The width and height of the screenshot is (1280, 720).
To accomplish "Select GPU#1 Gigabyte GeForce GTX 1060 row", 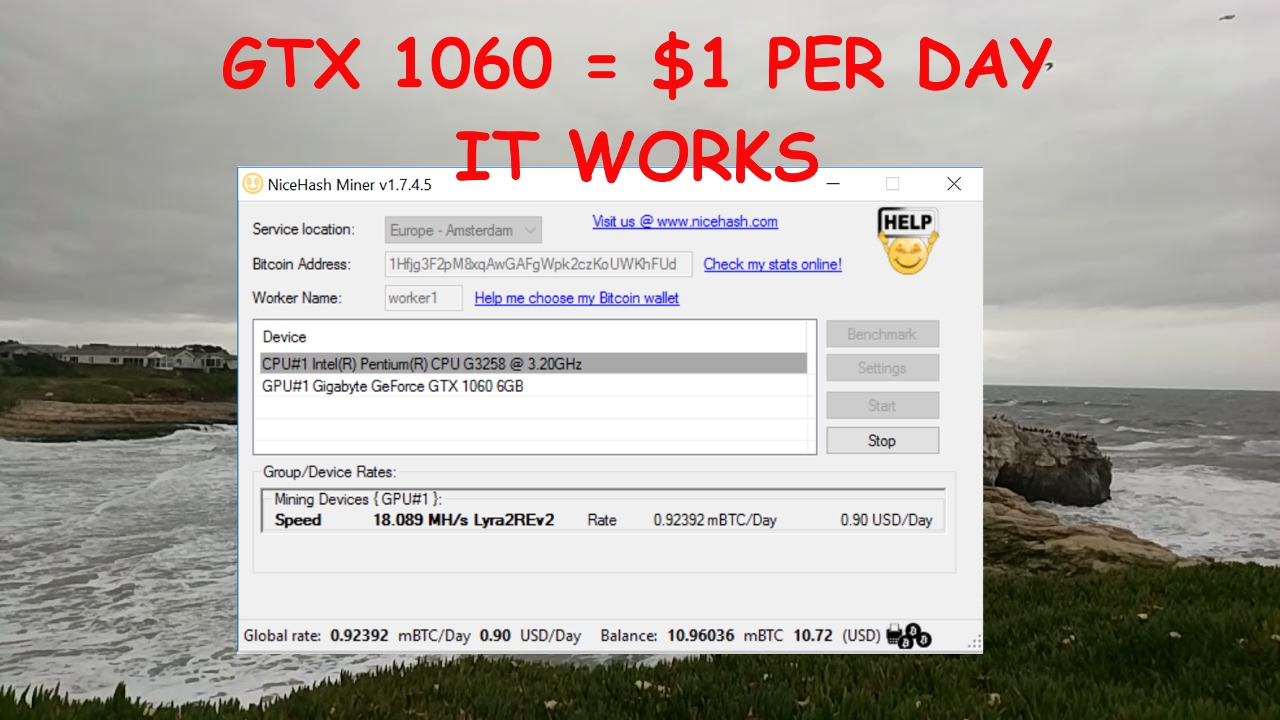I will point(533,386).
